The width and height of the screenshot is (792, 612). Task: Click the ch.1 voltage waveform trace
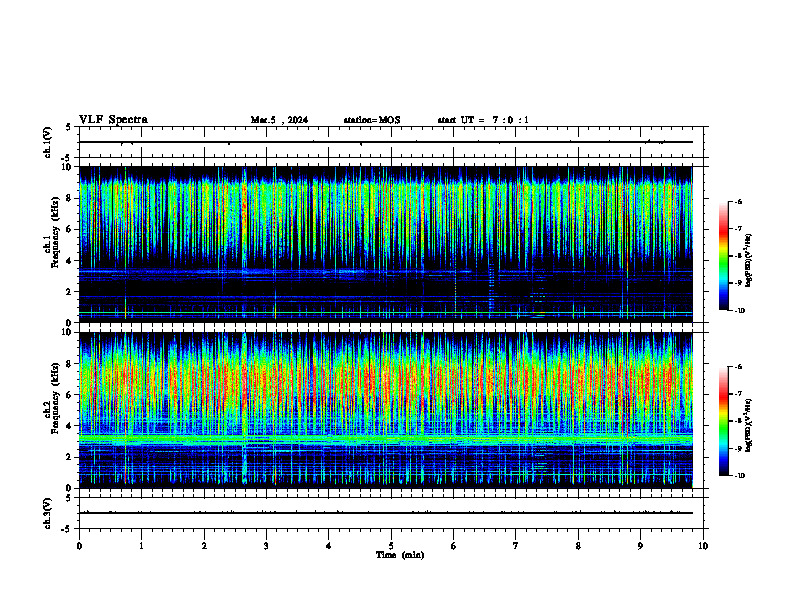tap(386, 142)
